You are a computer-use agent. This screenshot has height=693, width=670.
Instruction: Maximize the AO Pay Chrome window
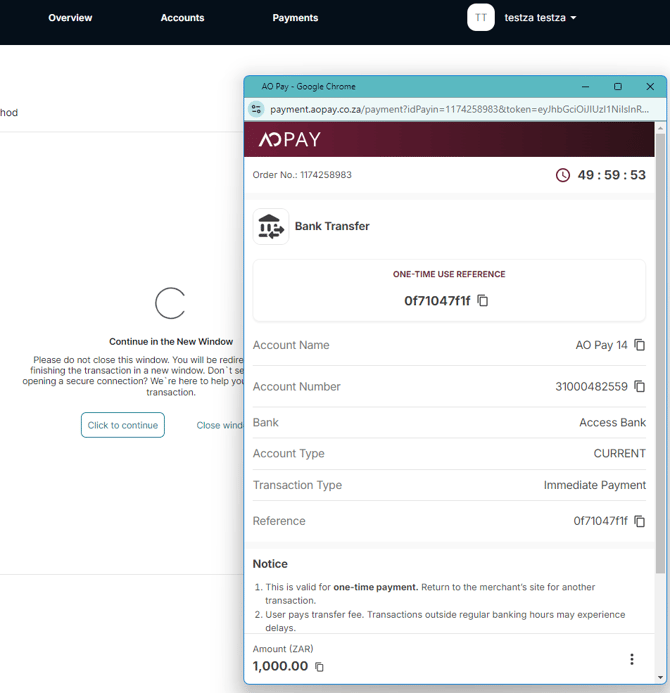coord(618,87)
